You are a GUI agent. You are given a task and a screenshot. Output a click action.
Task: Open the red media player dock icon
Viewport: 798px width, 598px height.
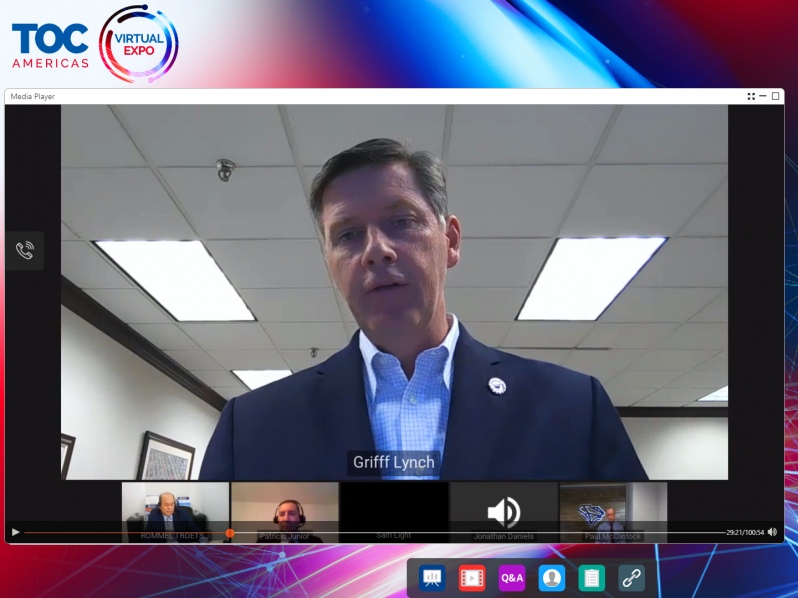[472, 578]
